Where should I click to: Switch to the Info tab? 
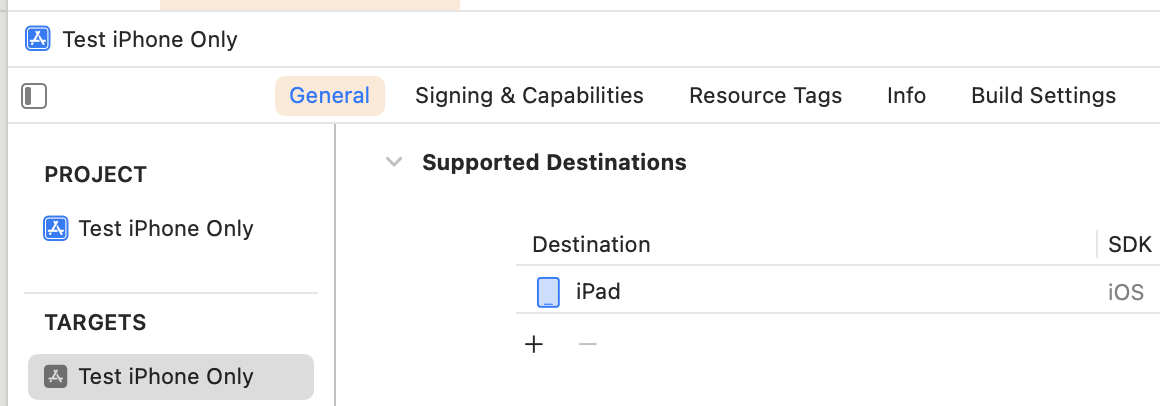906,96
